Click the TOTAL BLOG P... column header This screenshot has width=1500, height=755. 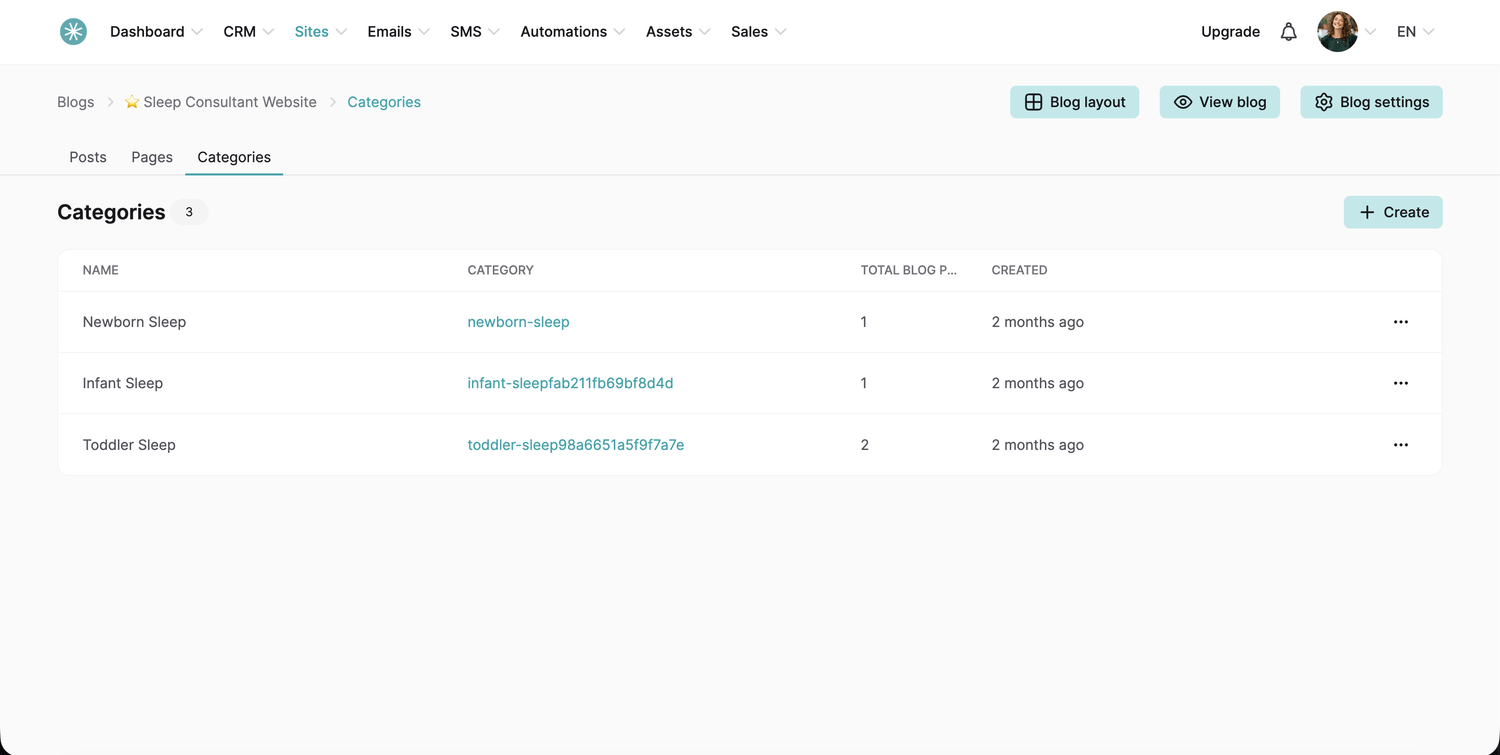[909, 270]
